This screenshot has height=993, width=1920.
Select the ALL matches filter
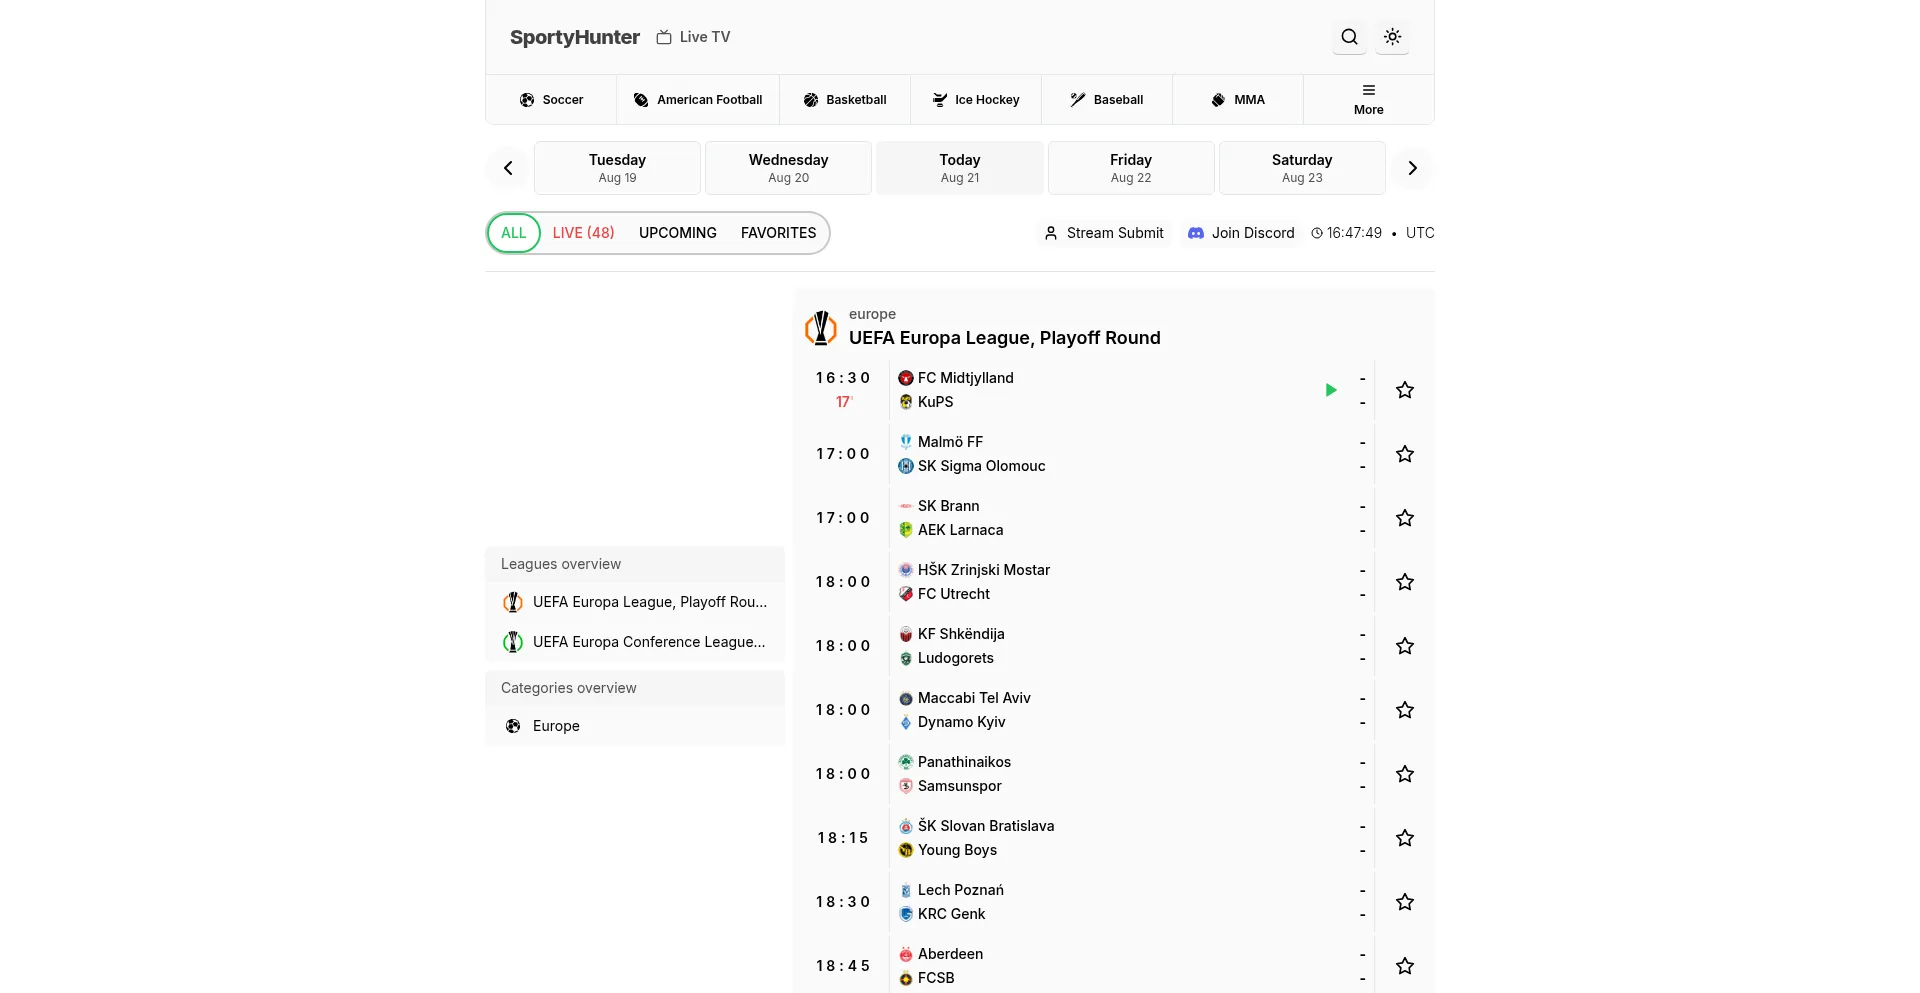(514, 233)
